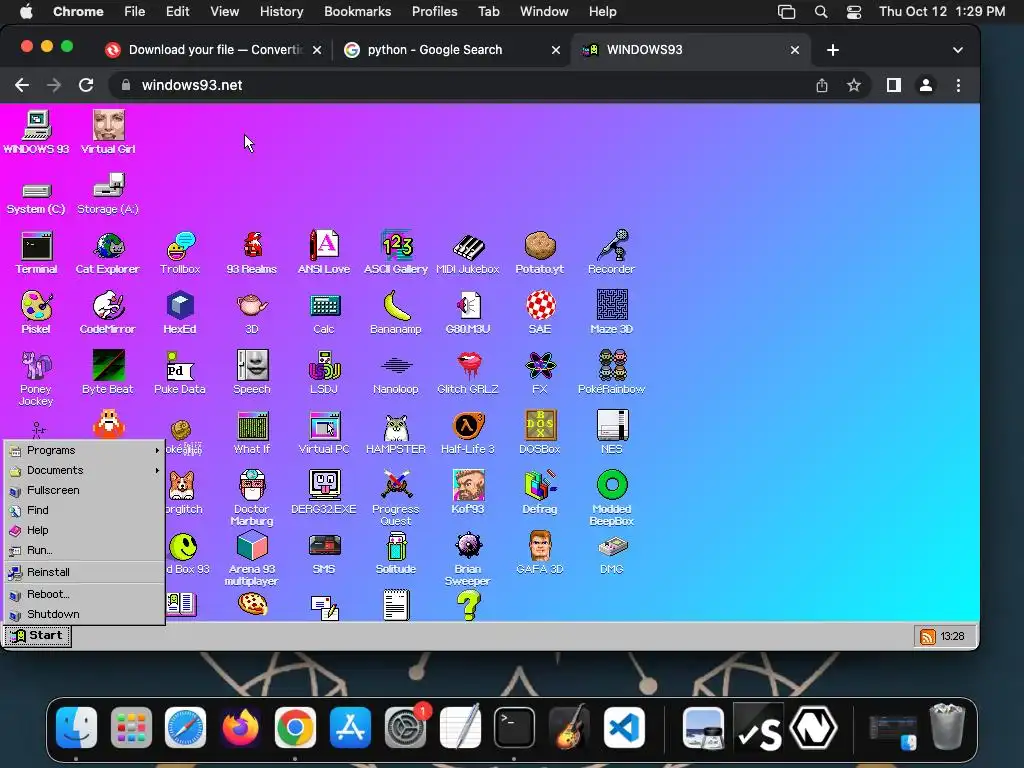Open Glitch GRLZ lips icon
The image size is (1024, 768).
(468, 373)
